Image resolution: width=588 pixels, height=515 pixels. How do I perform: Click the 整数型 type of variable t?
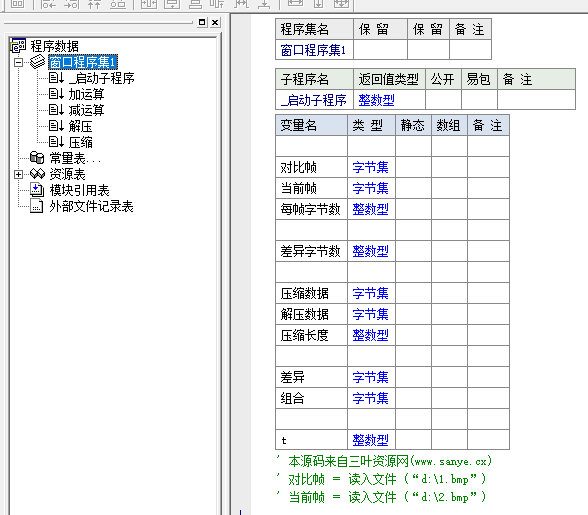[370, 440]
